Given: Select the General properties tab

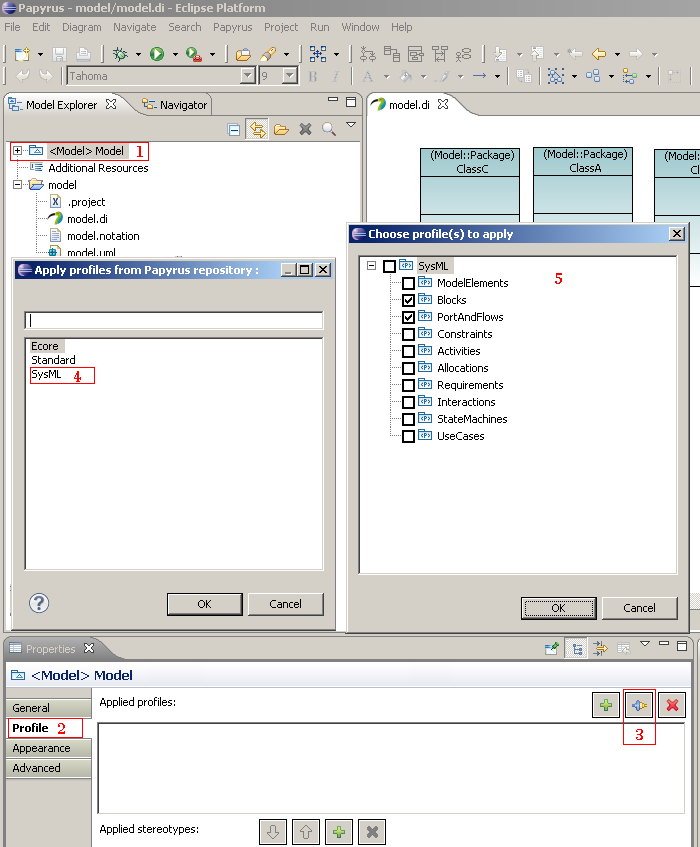Looking at the screenshot, I should click(x=49, y=708).
